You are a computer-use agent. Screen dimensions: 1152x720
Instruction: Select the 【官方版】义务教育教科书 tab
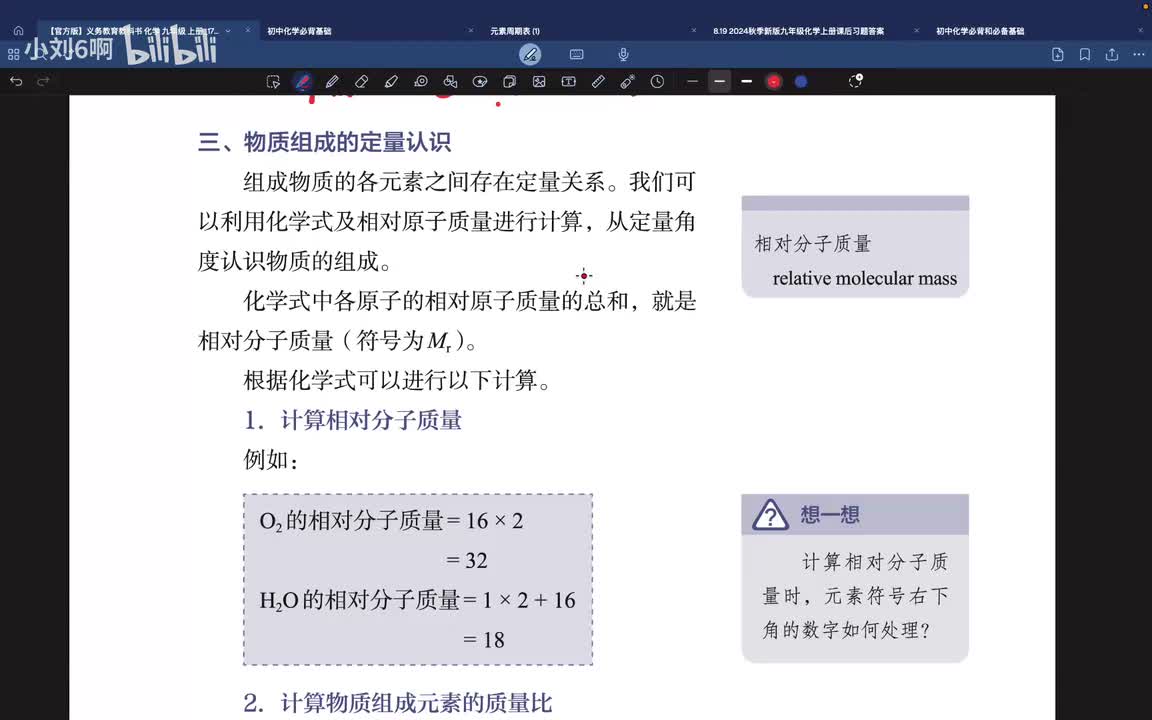pos(134,31)
